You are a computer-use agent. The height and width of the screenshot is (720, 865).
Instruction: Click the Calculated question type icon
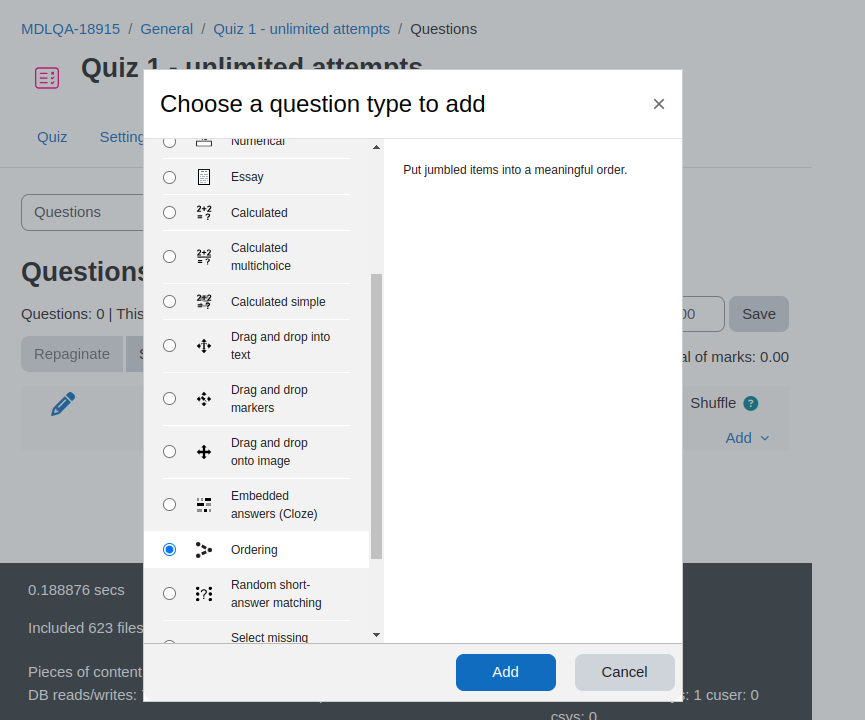pyautogui.click(x=204, y=212)
